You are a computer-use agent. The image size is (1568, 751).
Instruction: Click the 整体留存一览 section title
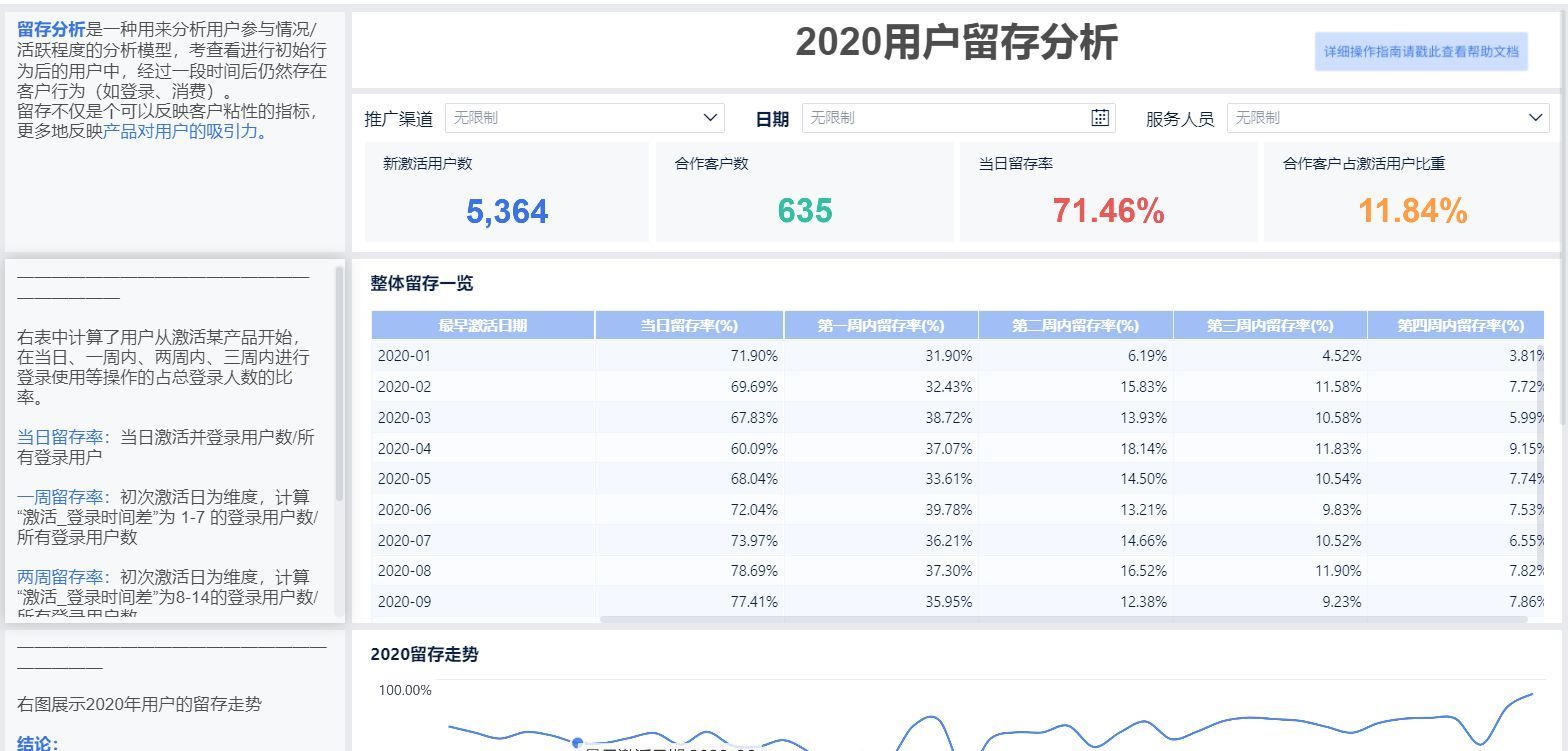pos(422,283)
